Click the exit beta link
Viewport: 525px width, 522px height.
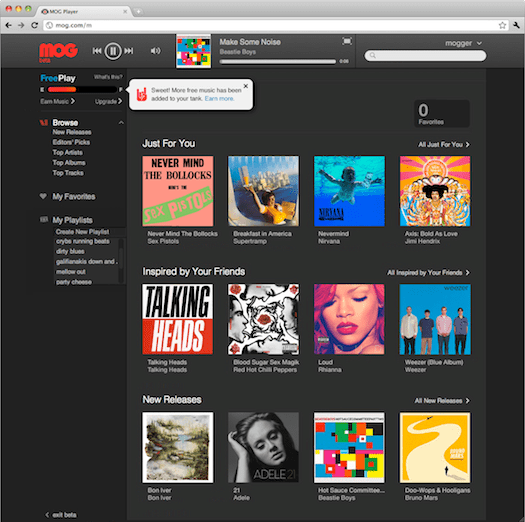(x=61, y=515)
